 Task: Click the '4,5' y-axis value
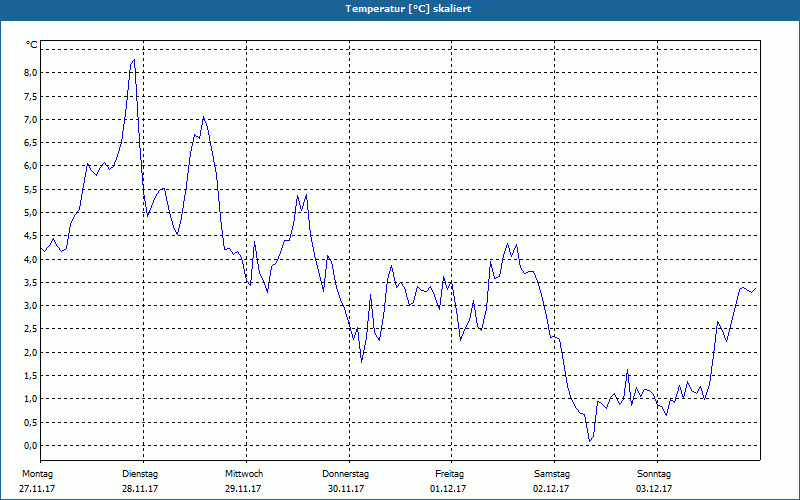(31, 236)
